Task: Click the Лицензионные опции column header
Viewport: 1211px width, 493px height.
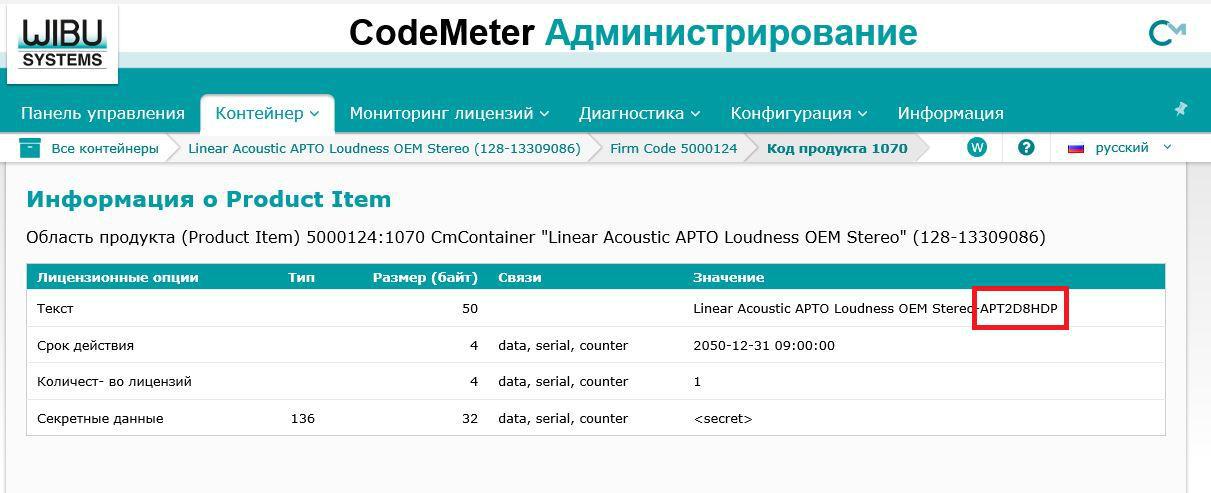Action: point(117,277)
